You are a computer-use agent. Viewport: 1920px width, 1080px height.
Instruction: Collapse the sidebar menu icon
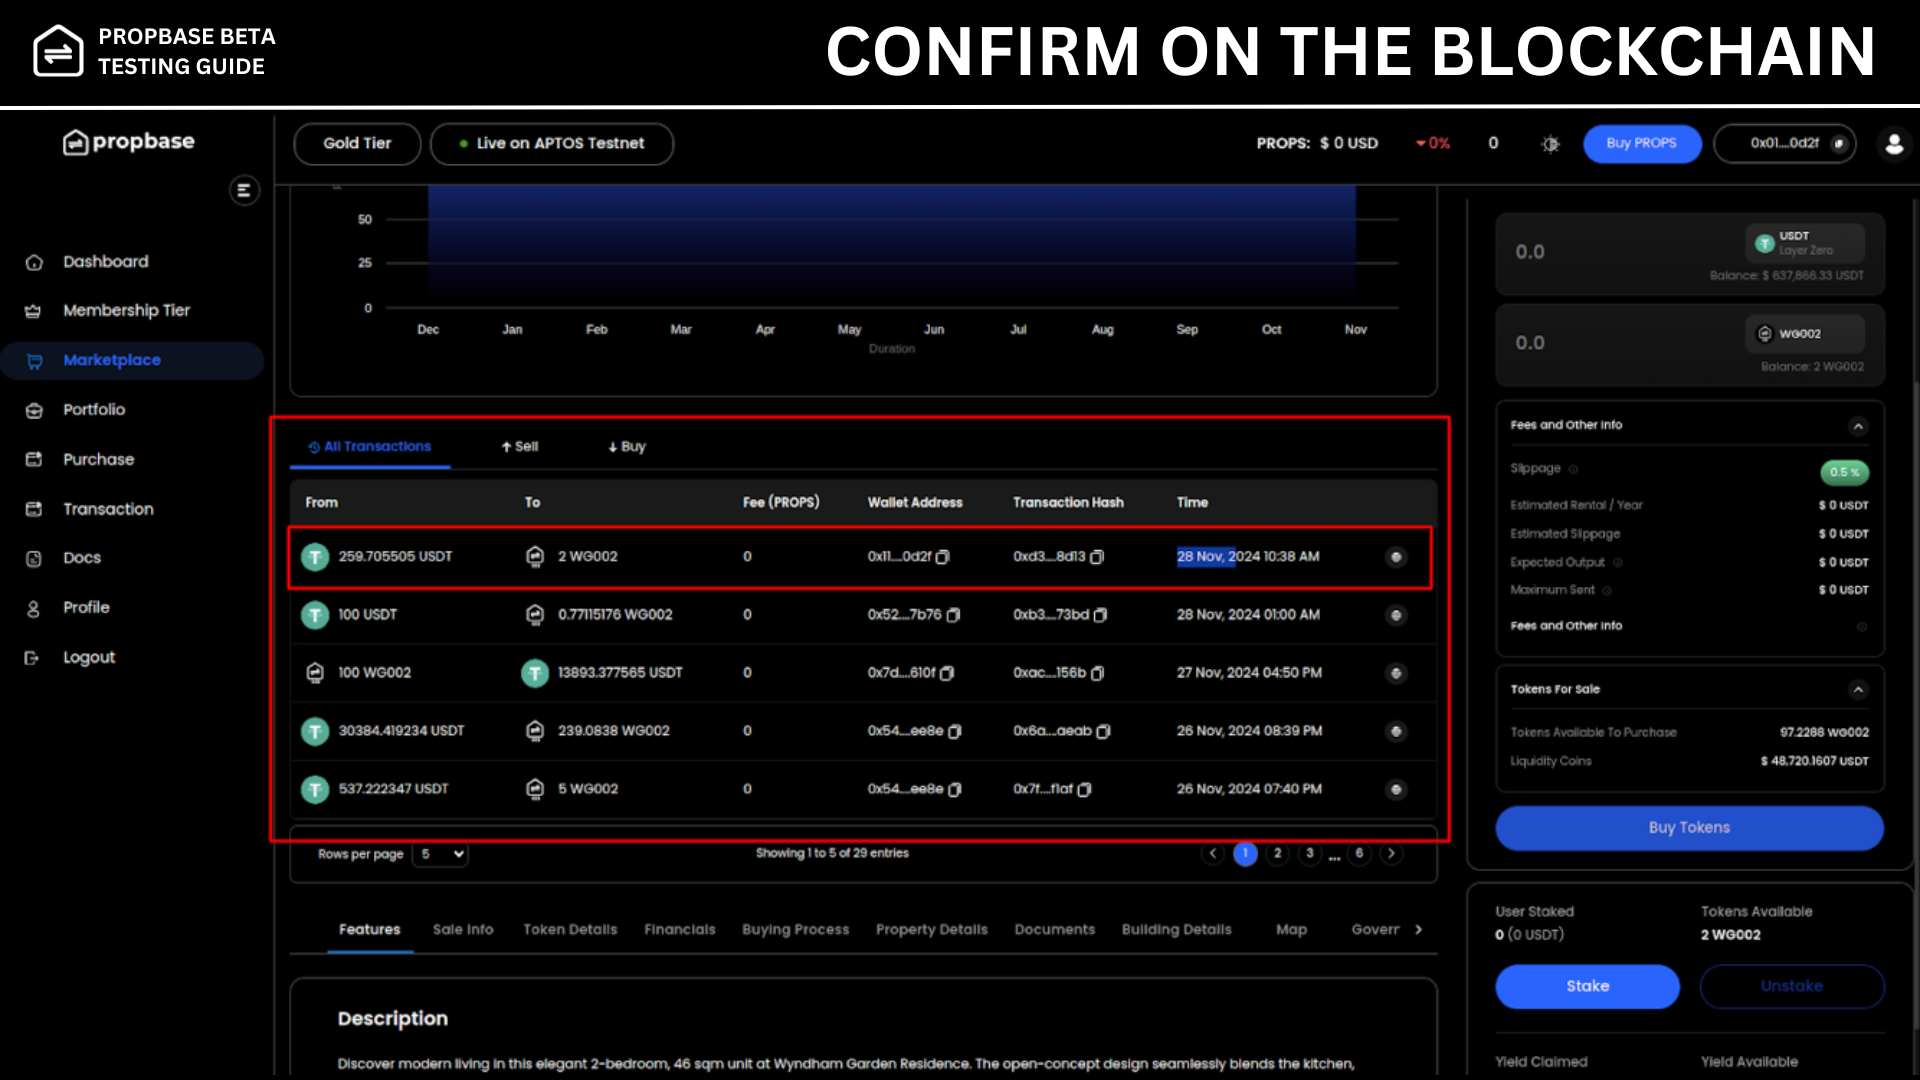coord(244,190)
